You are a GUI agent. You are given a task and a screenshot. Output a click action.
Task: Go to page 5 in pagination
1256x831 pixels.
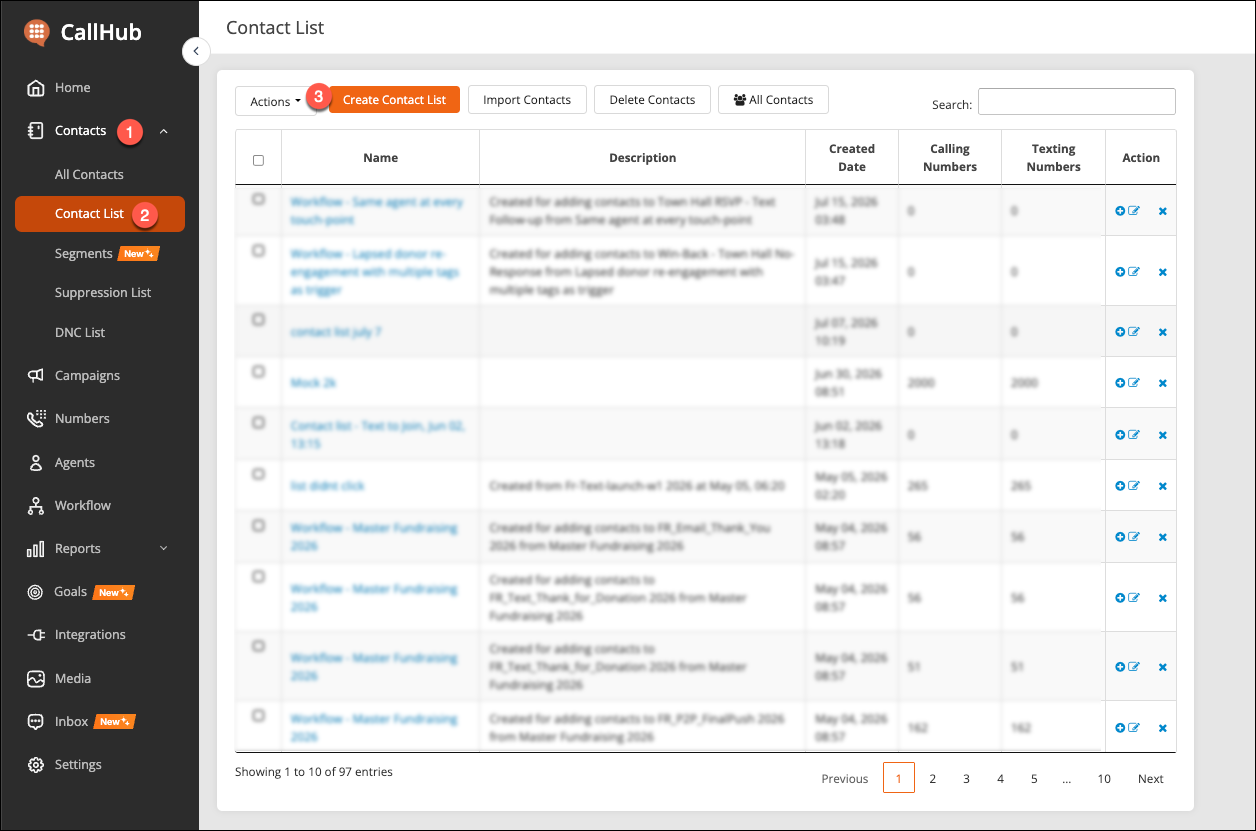coord(1034,778)
